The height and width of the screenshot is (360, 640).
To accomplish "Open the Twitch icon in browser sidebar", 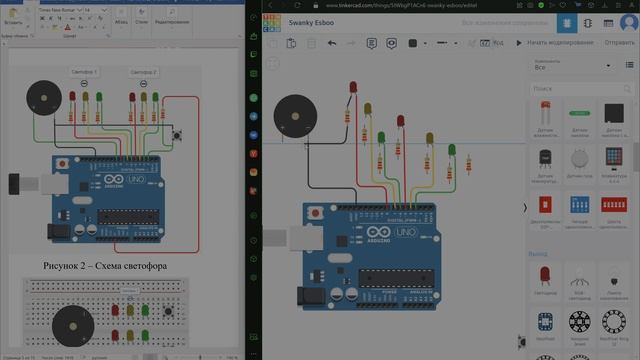I will click(x=253, y=54).
